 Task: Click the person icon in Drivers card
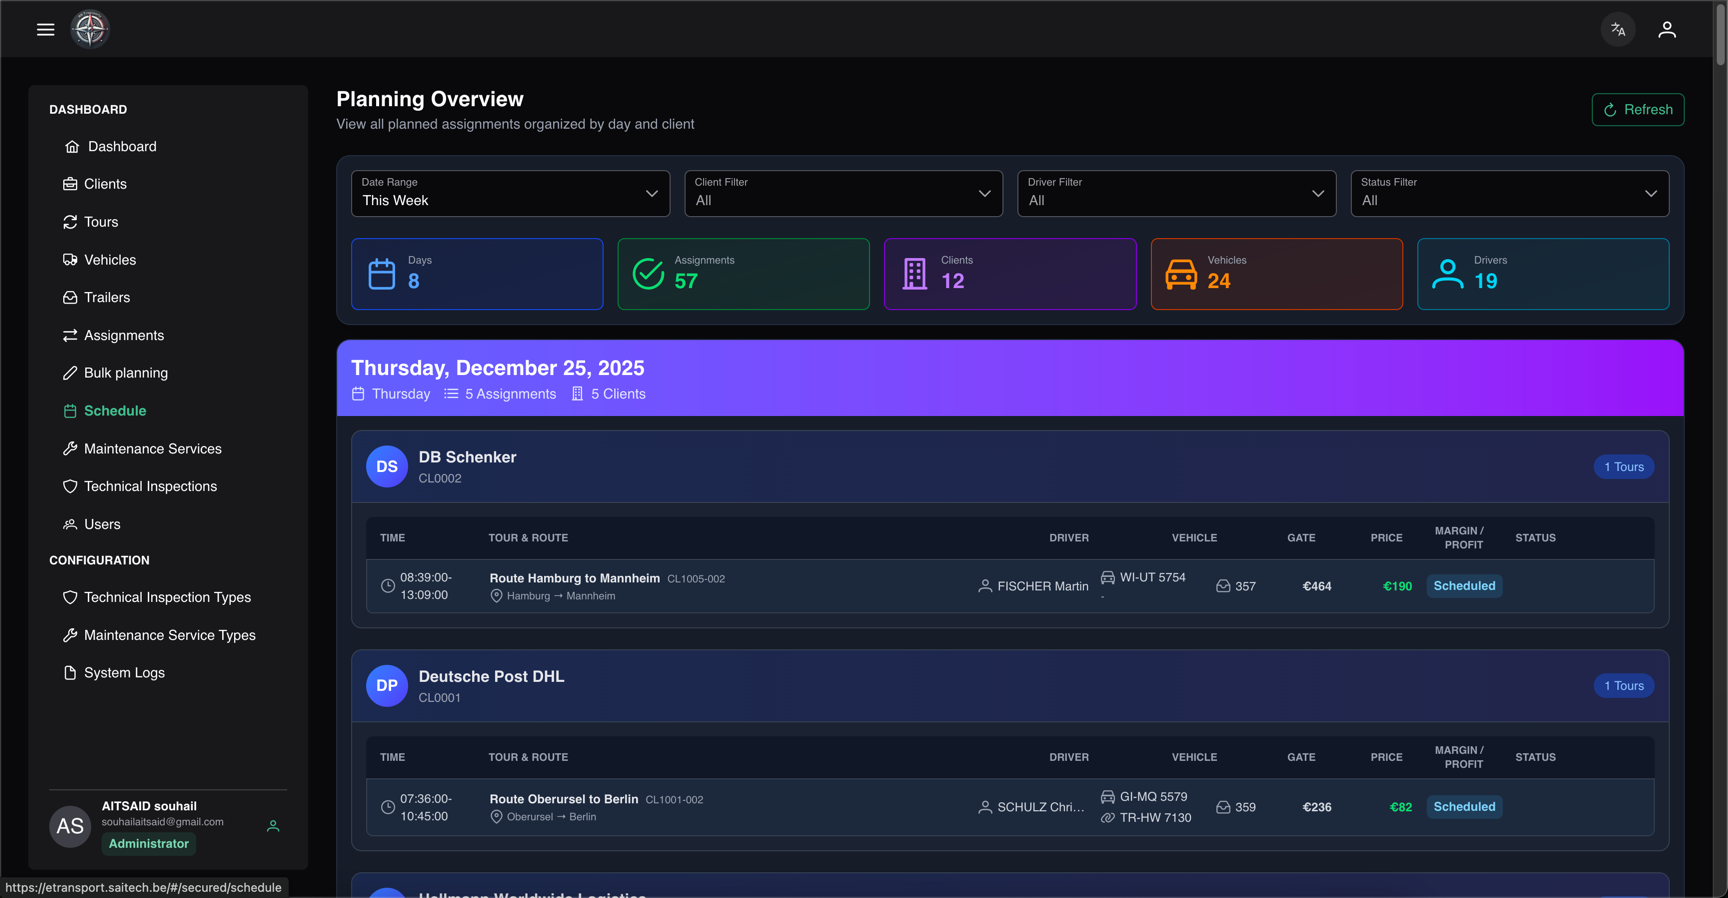tap(1447, 274)
